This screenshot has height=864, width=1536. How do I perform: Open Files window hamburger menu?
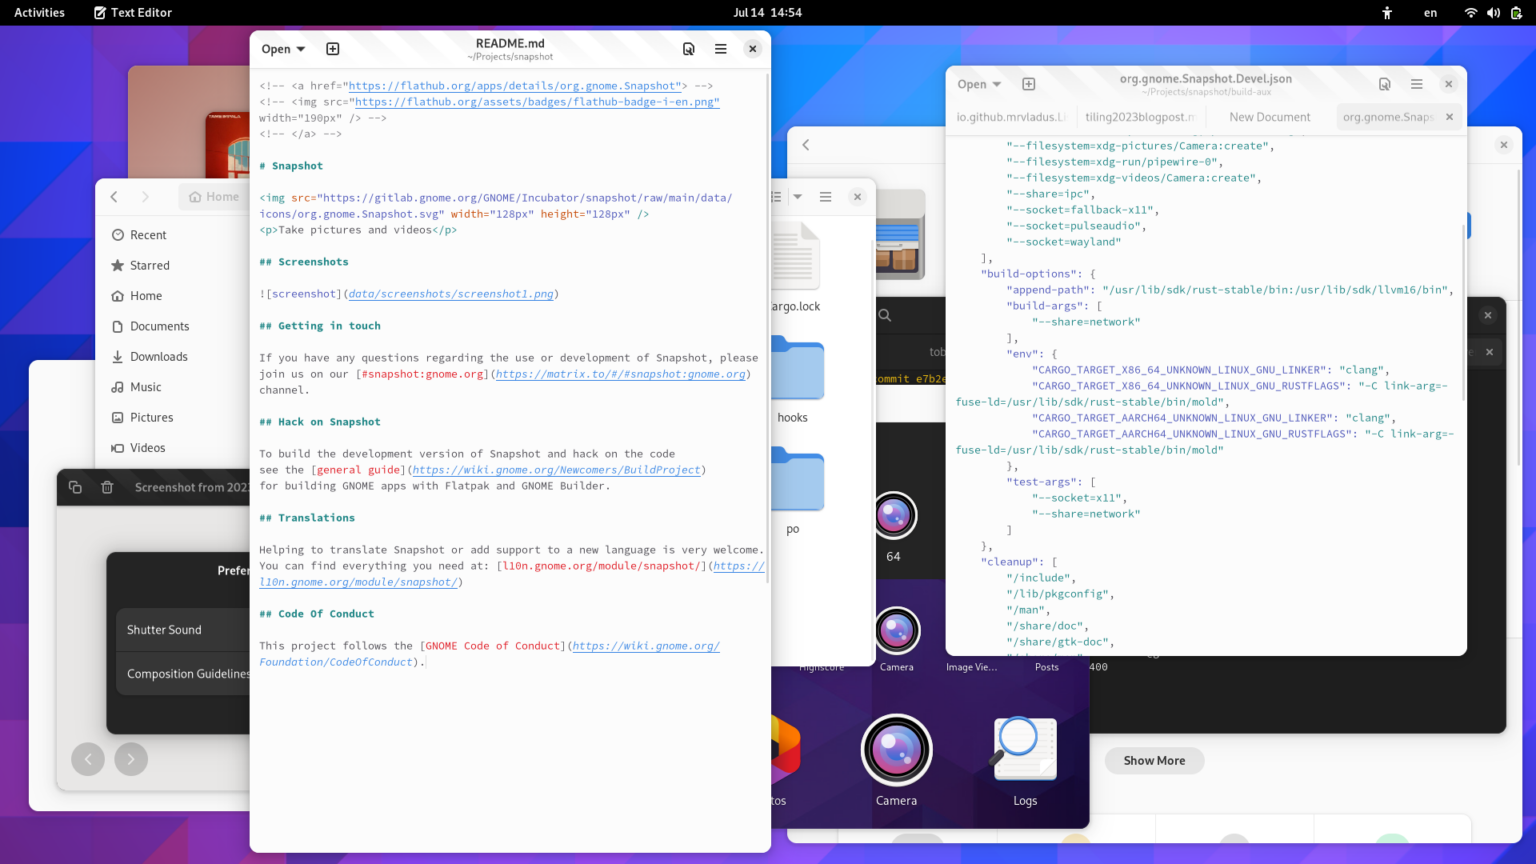[825, 197]
